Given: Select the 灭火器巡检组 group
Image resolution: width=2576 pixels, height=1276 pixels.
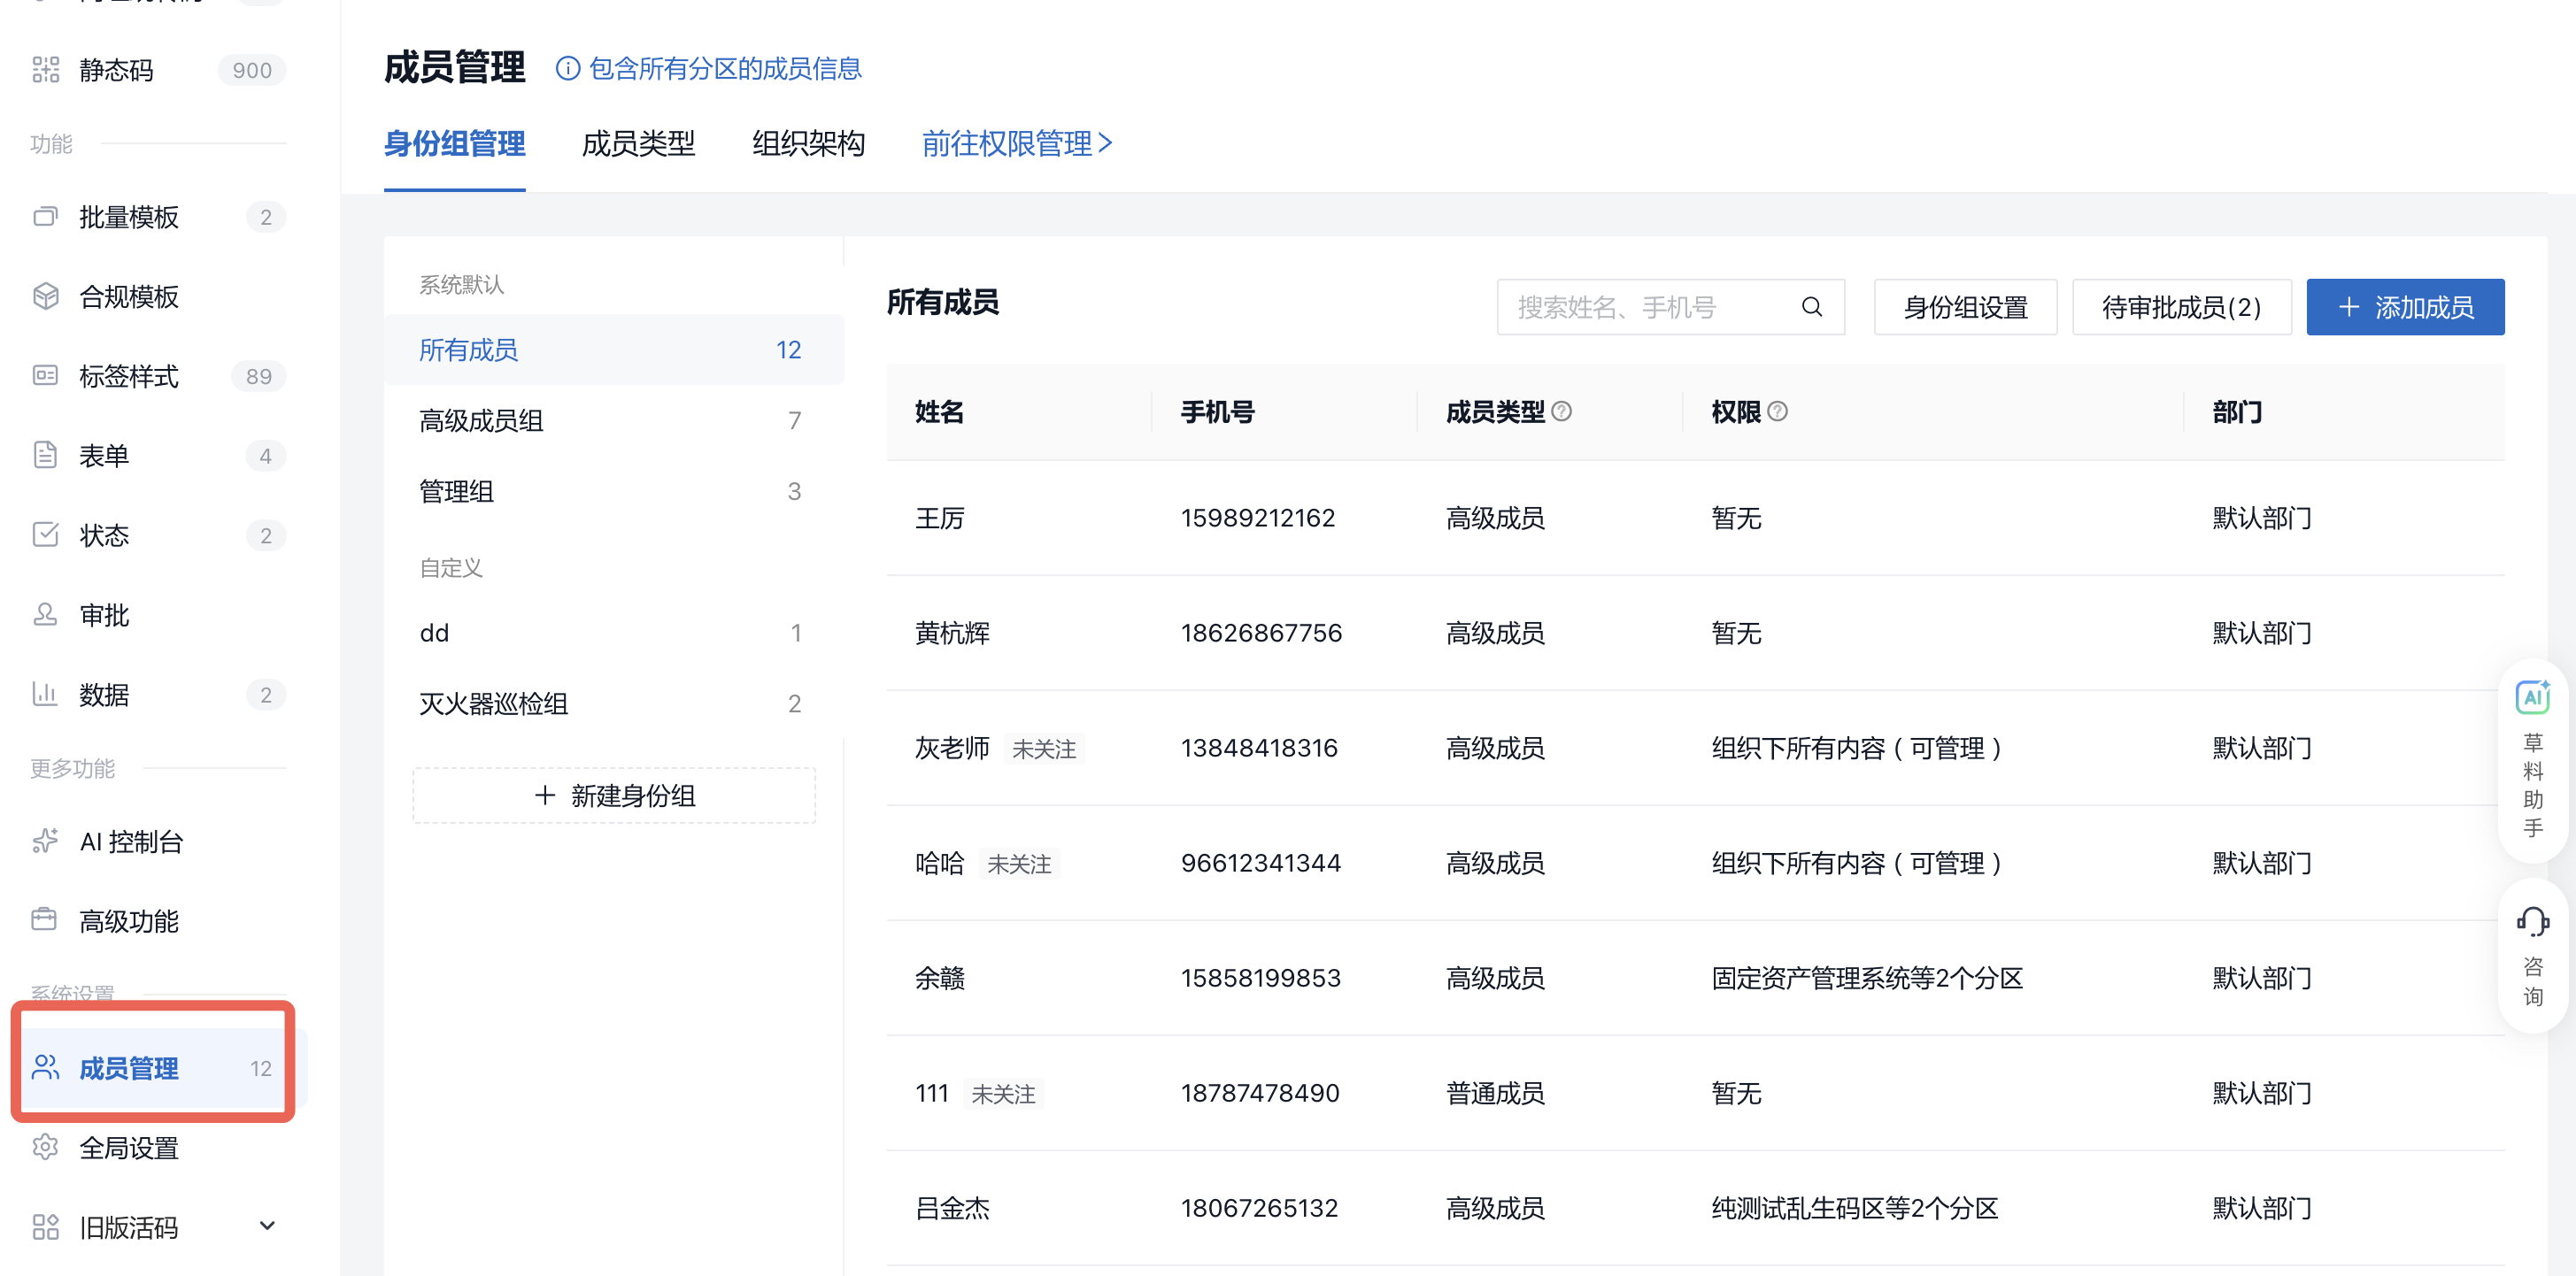Looking at the screenshot, I should click(614, 704).
